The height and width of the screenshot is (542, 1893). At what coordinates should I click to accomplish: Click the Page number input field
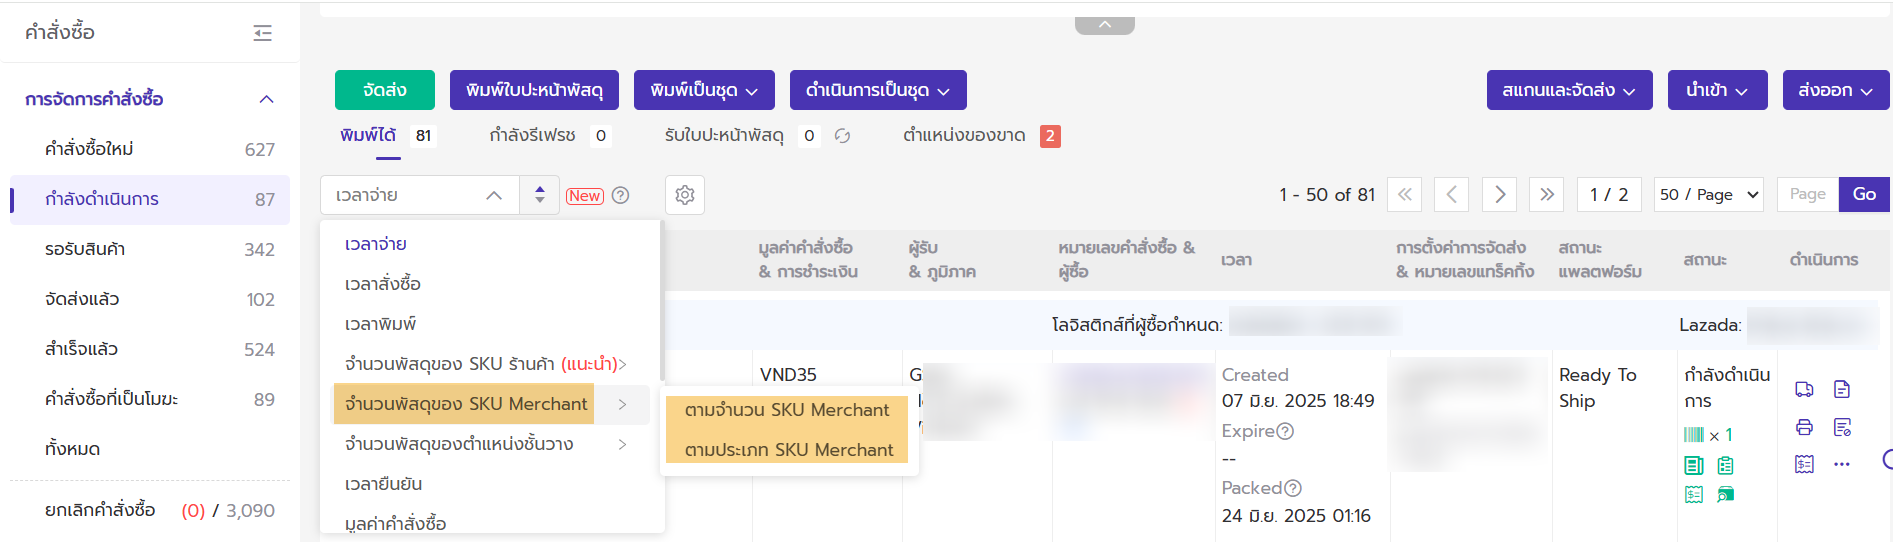1807,194
